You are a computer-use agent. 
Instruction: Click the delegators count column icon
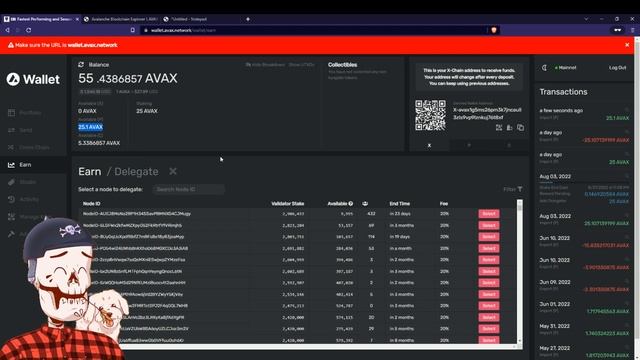(365, 204)
